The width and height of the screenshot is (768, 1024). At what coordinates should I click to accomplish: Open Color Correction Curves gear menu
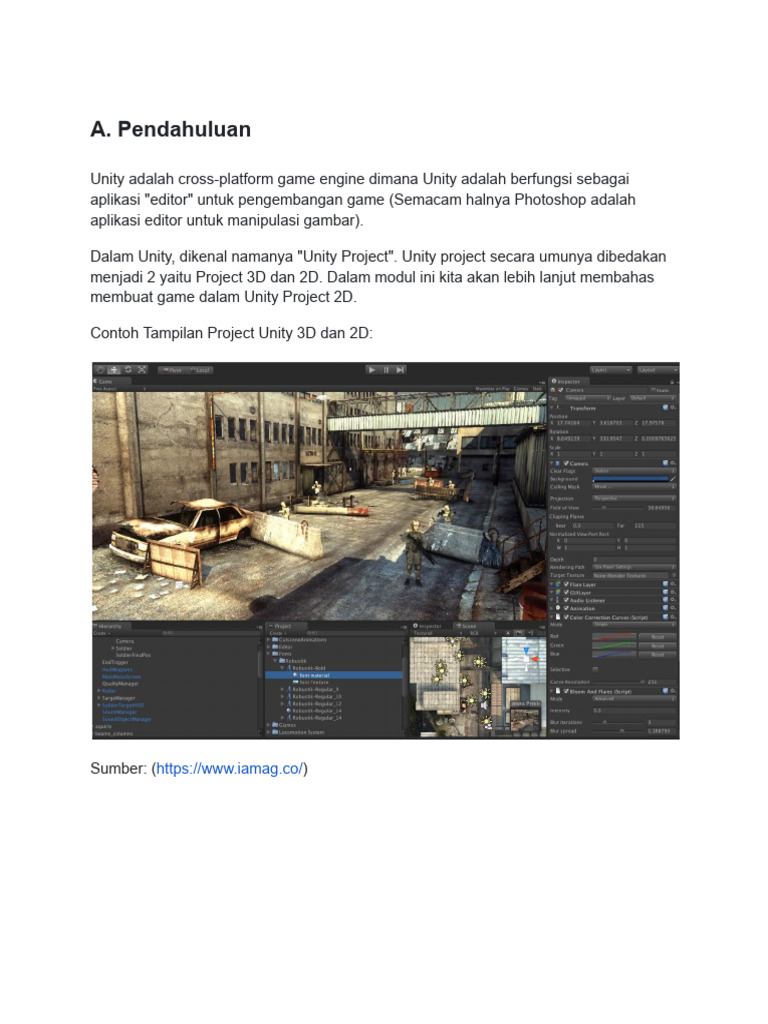[x=673, y=617]
